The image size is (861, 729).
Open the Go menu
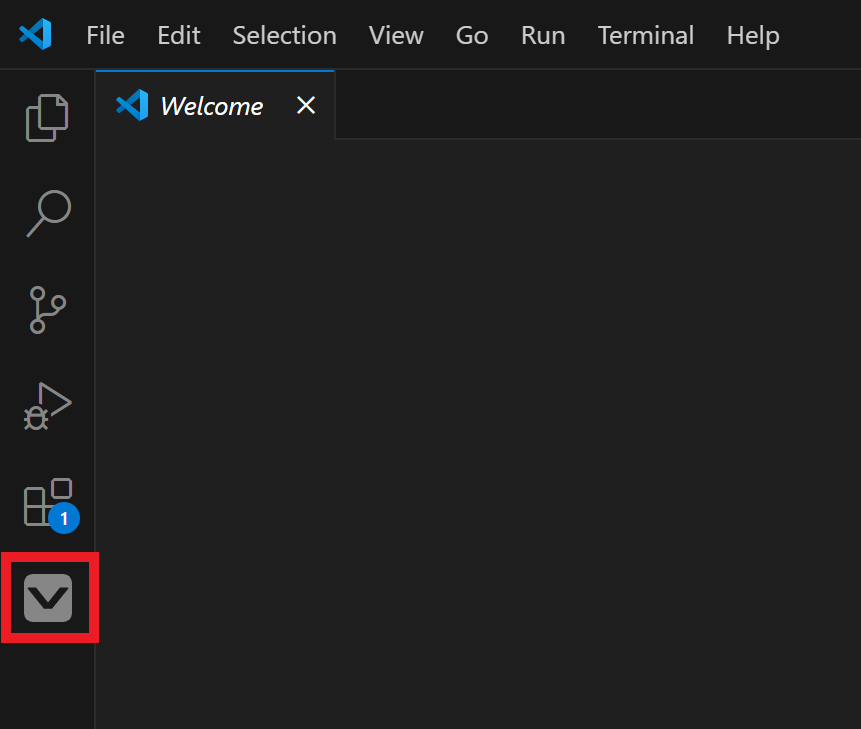pos(471,35)
